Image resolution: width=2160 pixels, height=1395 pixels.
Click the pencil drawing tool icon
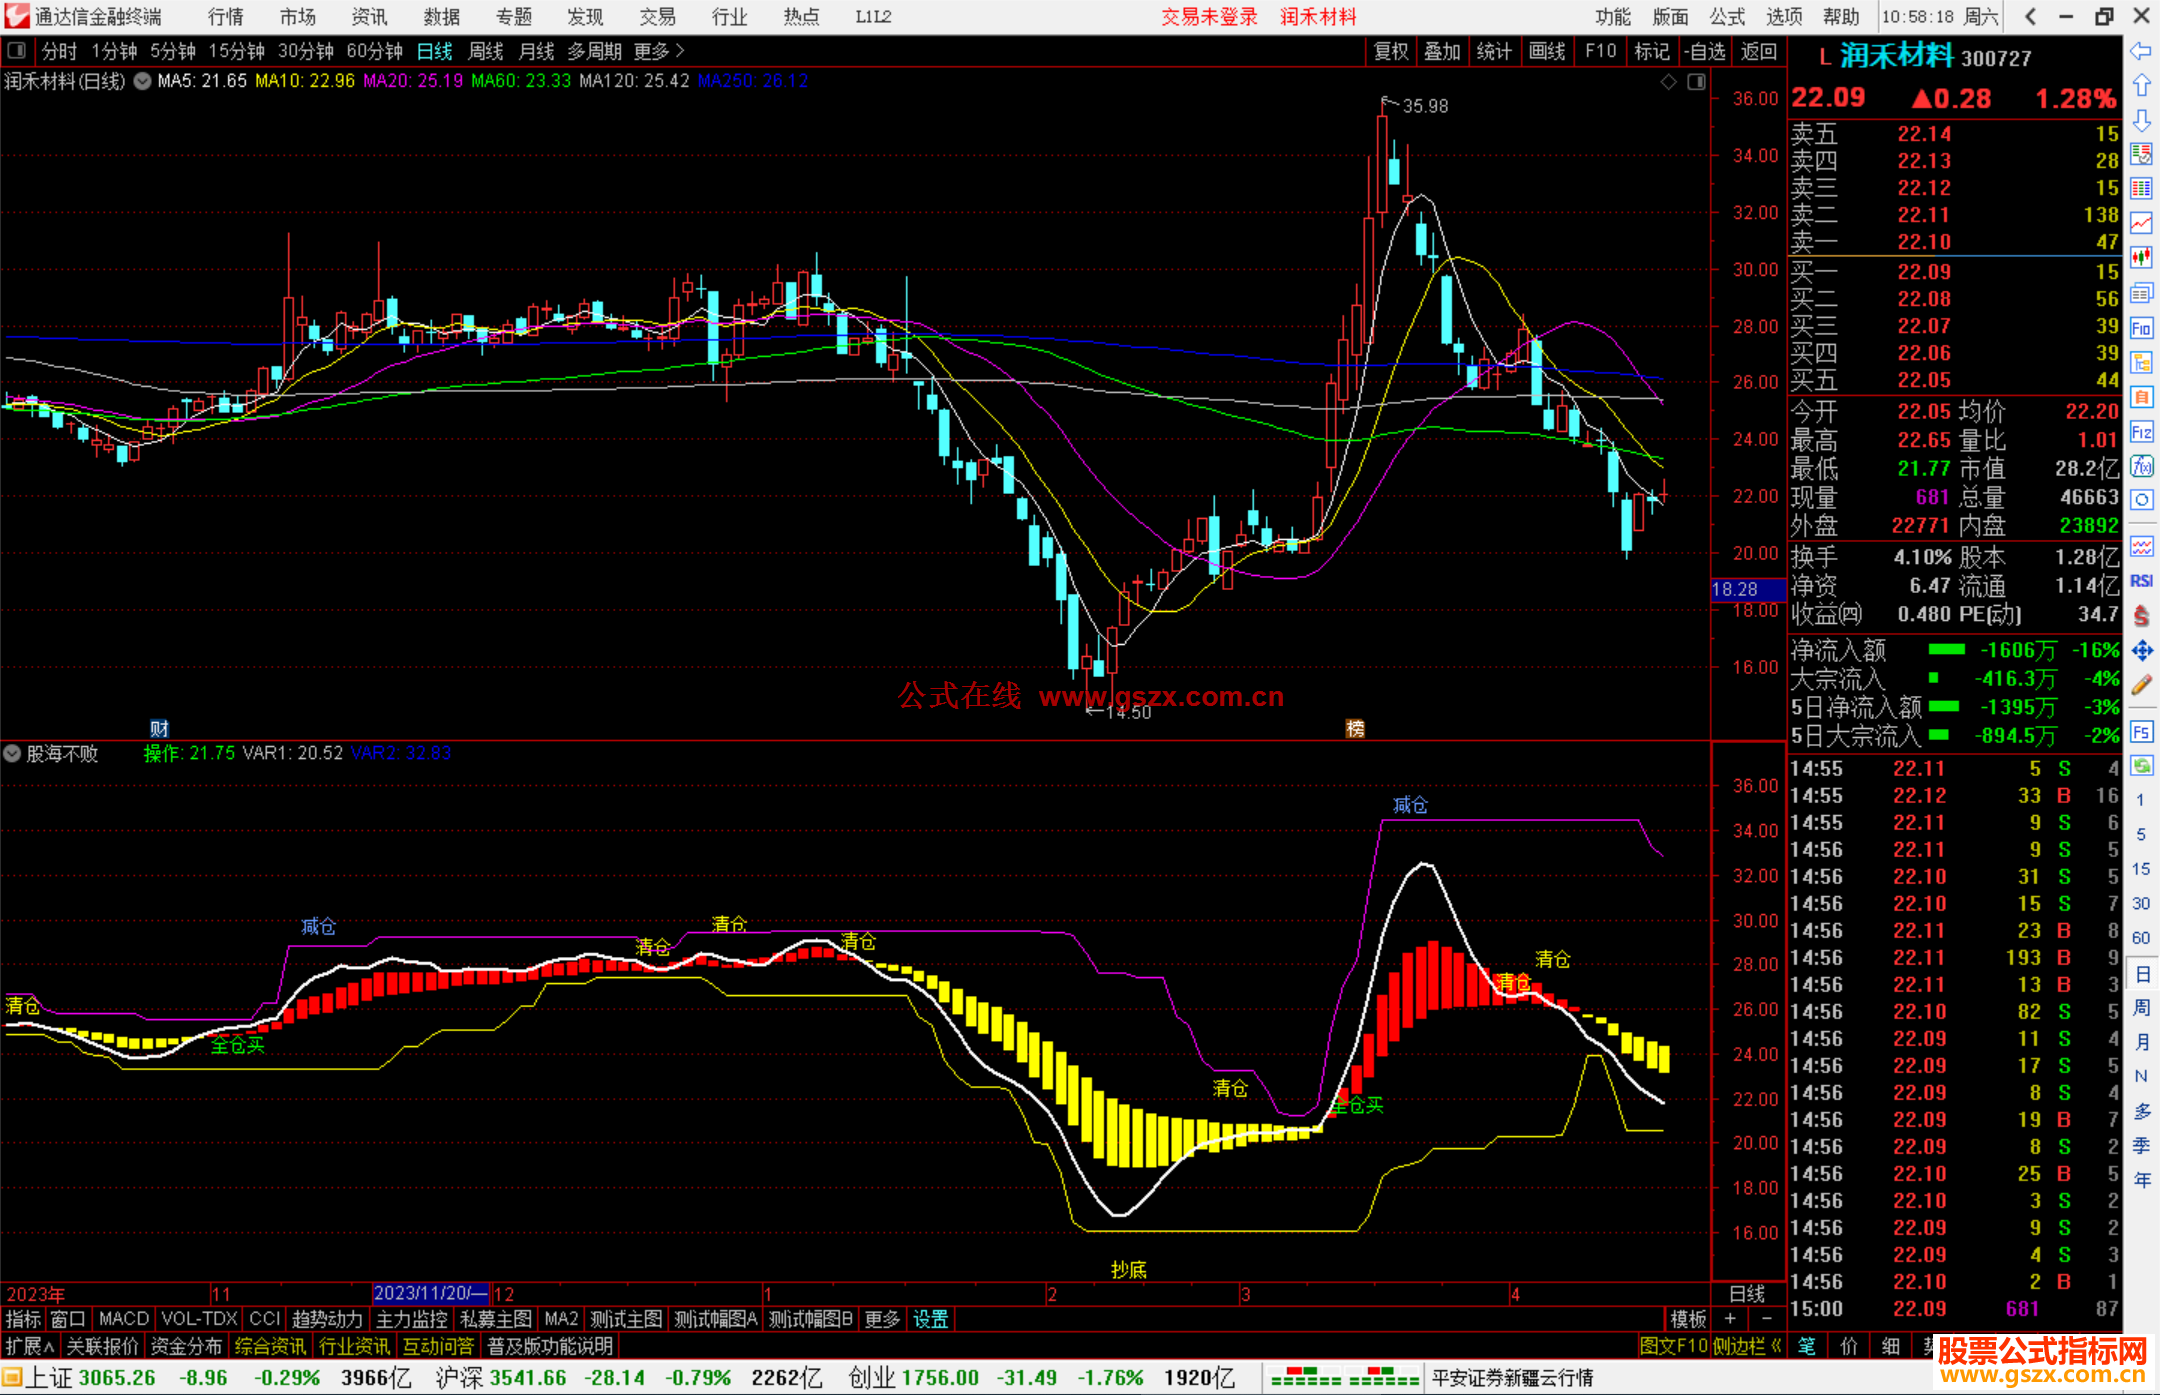pyautogui.click(x=2141, y=685)
